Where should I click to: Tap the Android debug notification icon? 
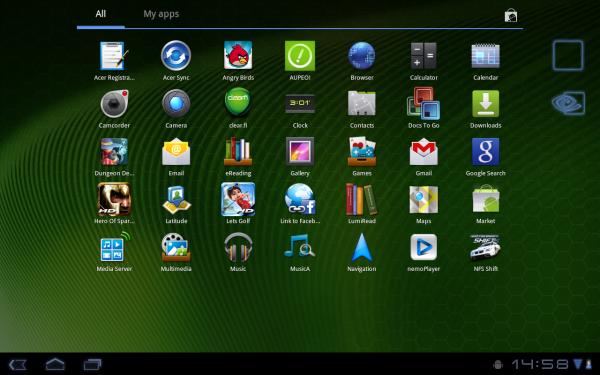click(498, 364)
